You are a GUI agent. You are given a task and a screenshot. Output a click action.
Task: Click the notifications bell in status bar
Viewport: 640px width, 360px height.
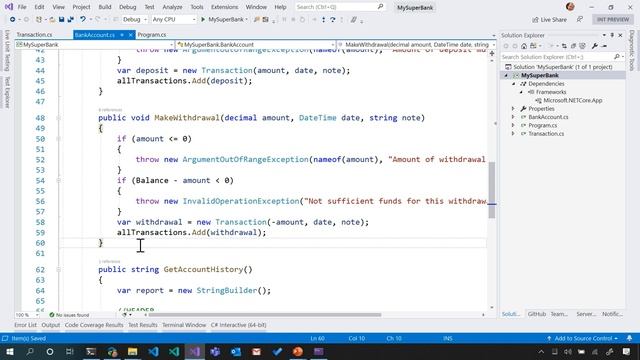click(x=629, y=338)
